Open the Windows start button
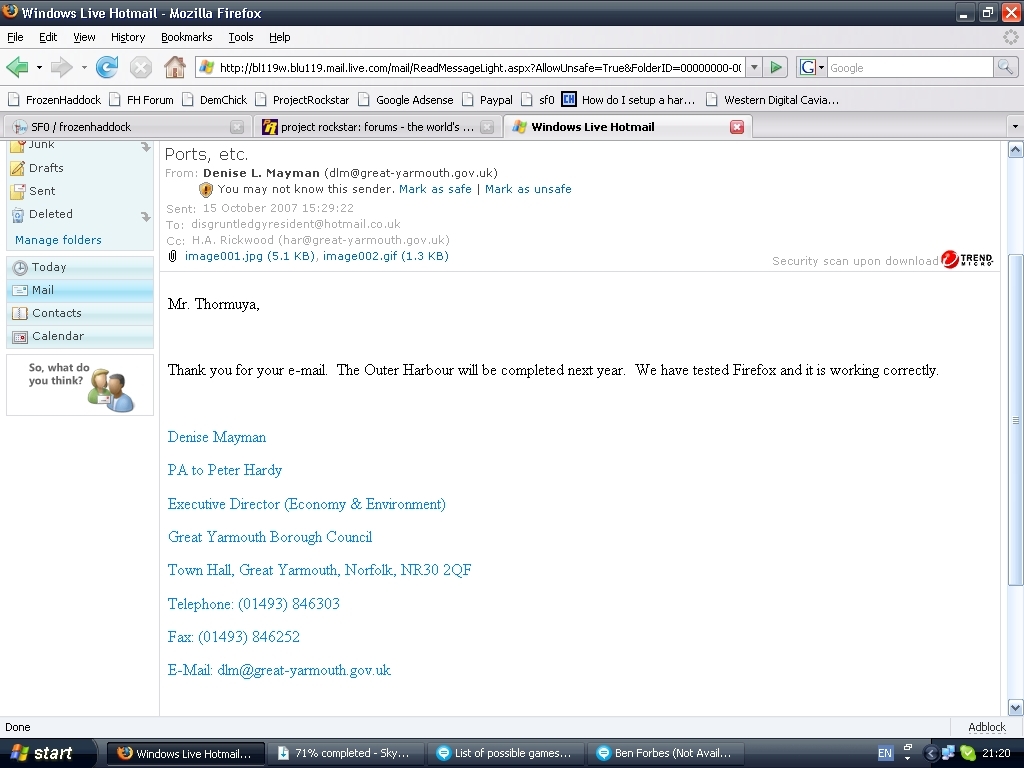This screenshot has height=768, width=1024. pyautogui.click(x=47, y=753)
